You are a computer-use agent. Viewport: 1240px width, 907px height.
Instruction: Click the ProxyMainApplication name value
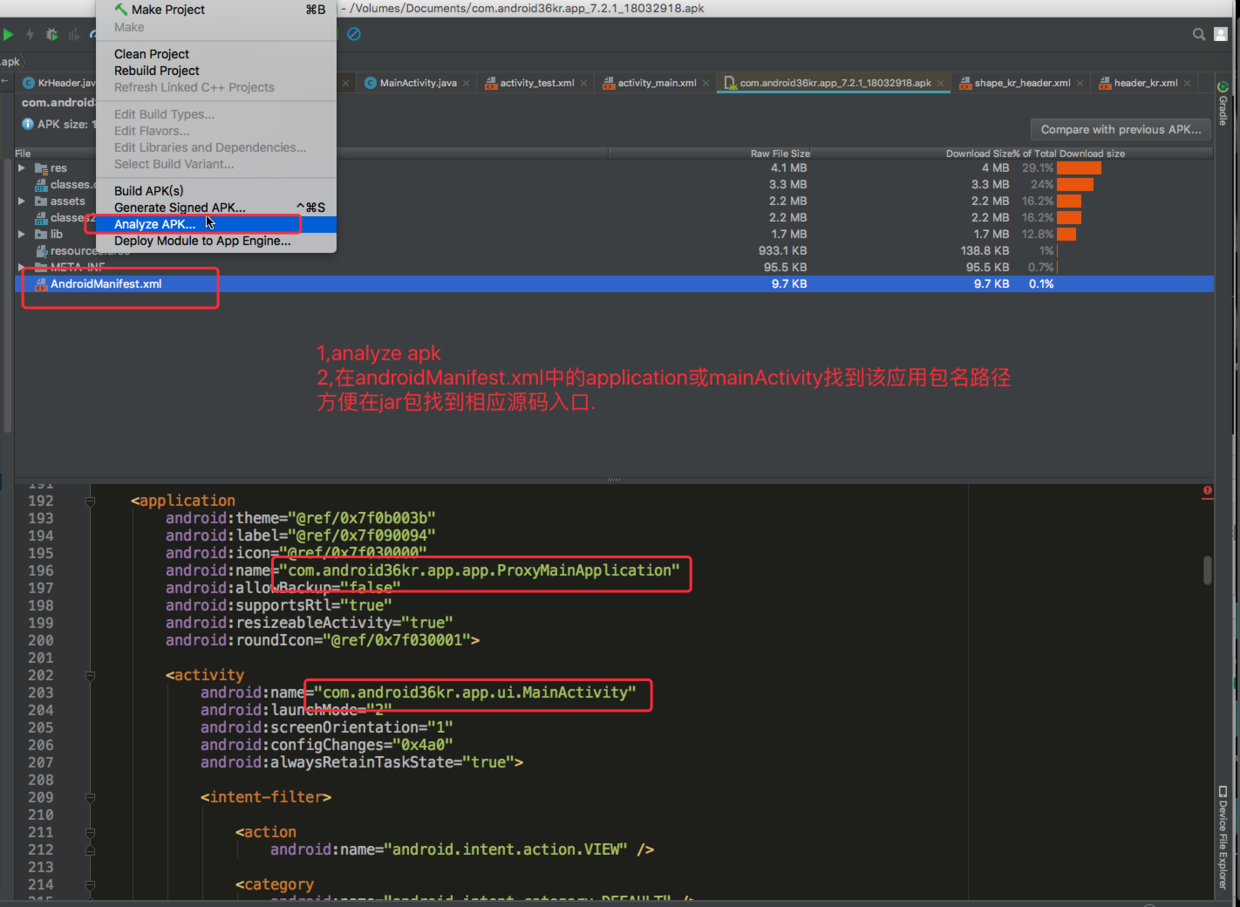coord(479,570)
